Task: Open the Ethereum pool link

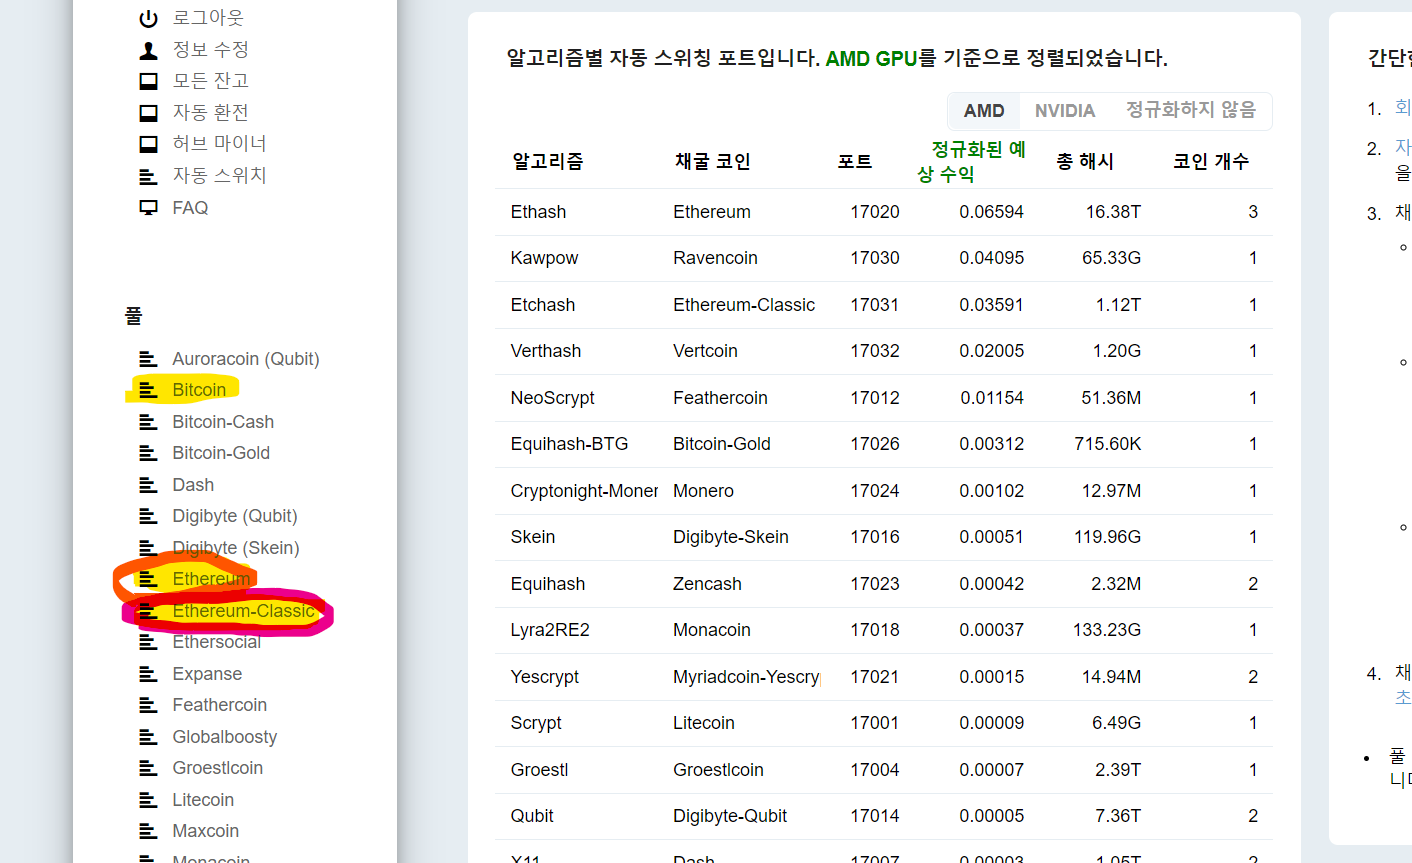Action: [x=211, y=579]
